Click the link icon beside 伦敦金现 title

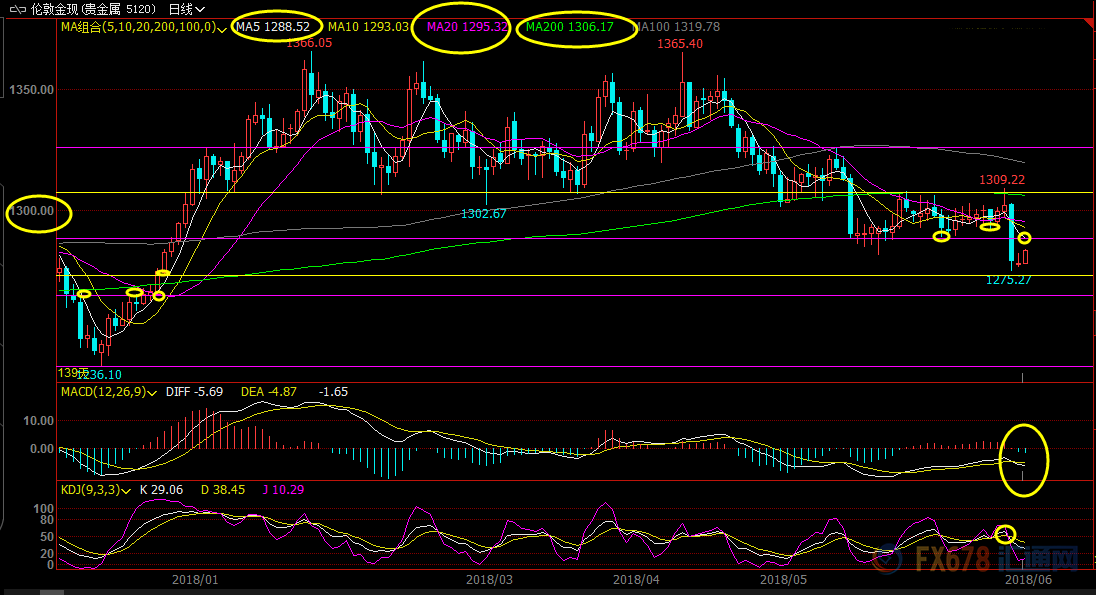[x=18, y=9]
